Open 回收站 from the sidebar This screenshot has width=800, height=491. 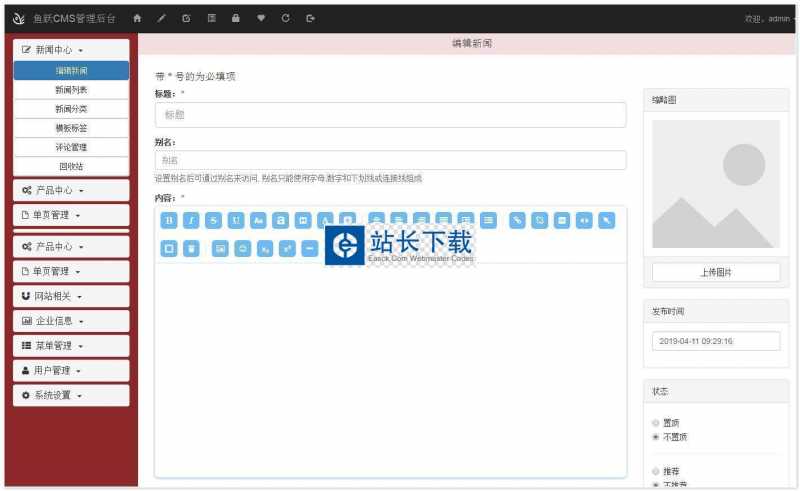point(71,166)
